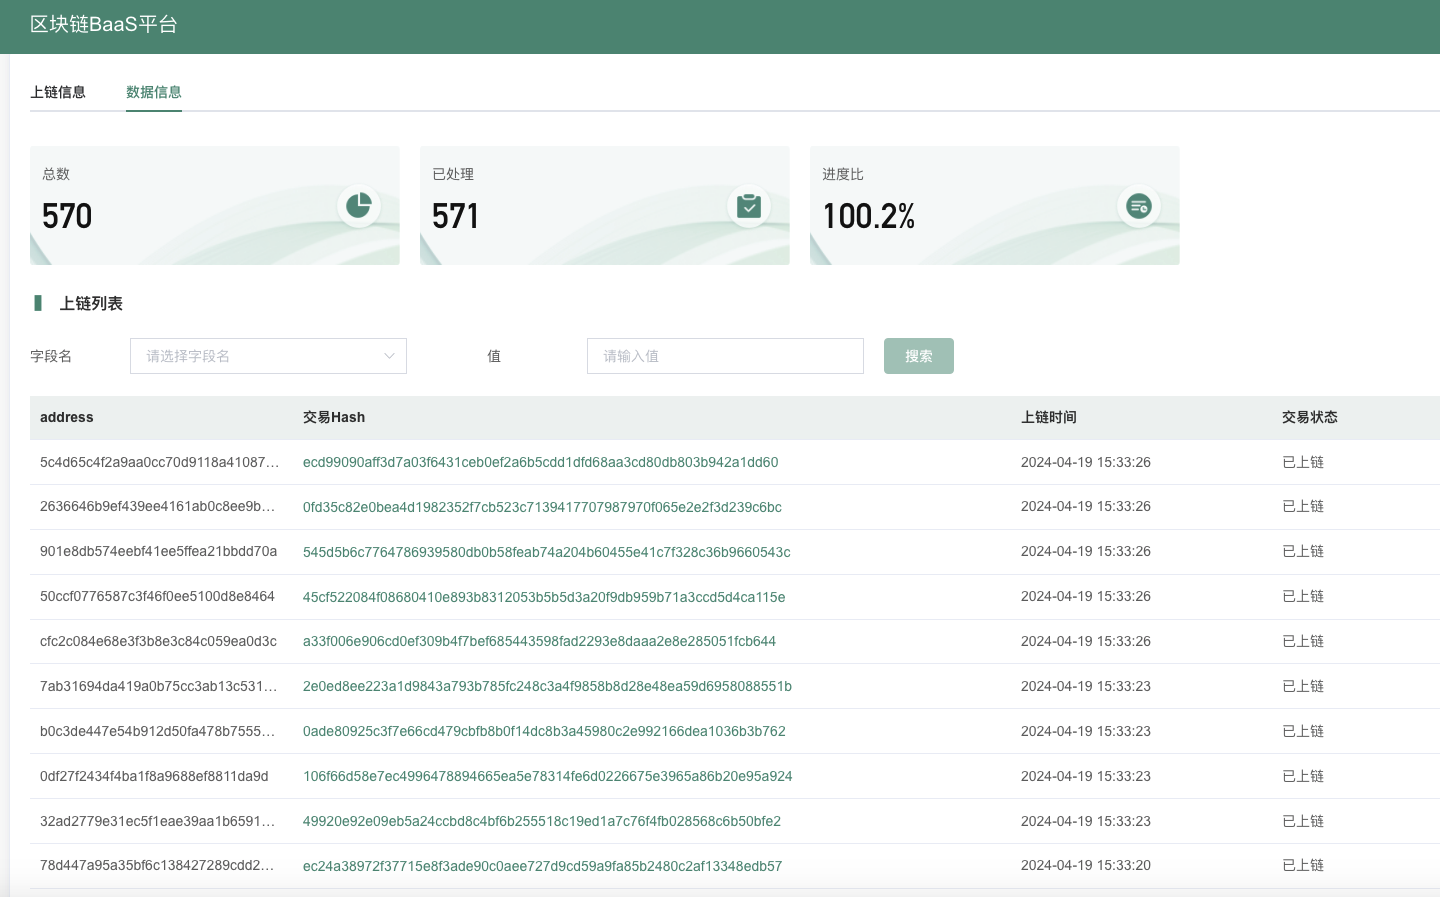Viewport: 1440px width, 897px height.
Task: Select address 2636646b9ef439ee4161ab0c8ee9b…
Action: 157,507
